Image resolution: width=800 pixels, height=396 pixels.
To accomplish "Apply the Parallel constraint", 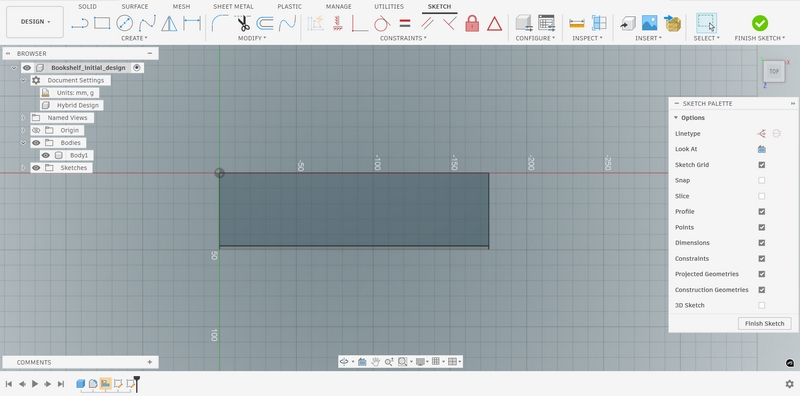I will click(427, 23).
